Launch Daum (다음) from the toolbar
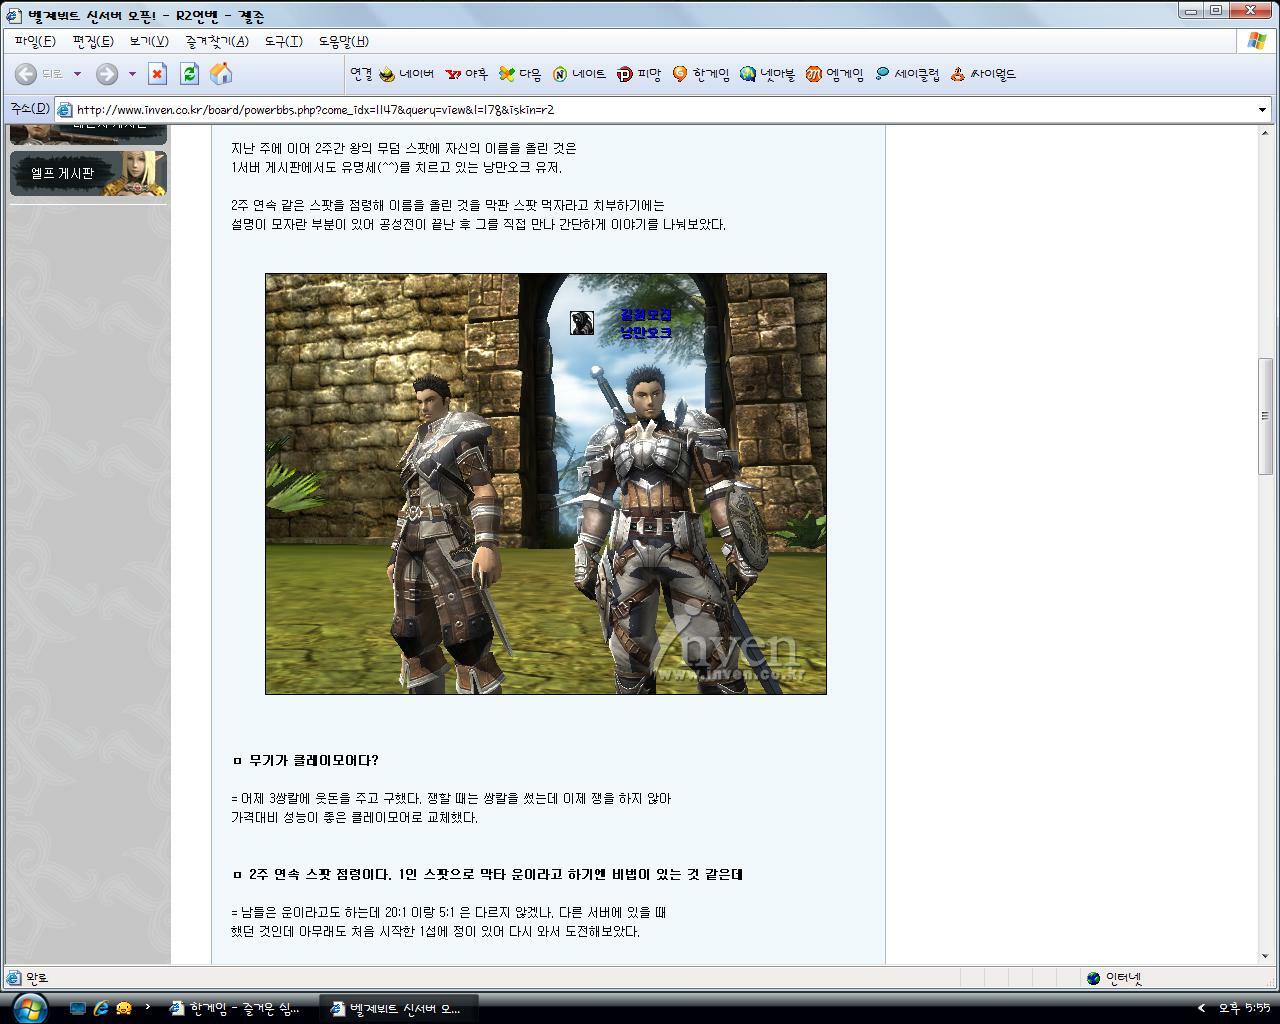Screen dimensions: 1280x1024 (x=520, y=73)
